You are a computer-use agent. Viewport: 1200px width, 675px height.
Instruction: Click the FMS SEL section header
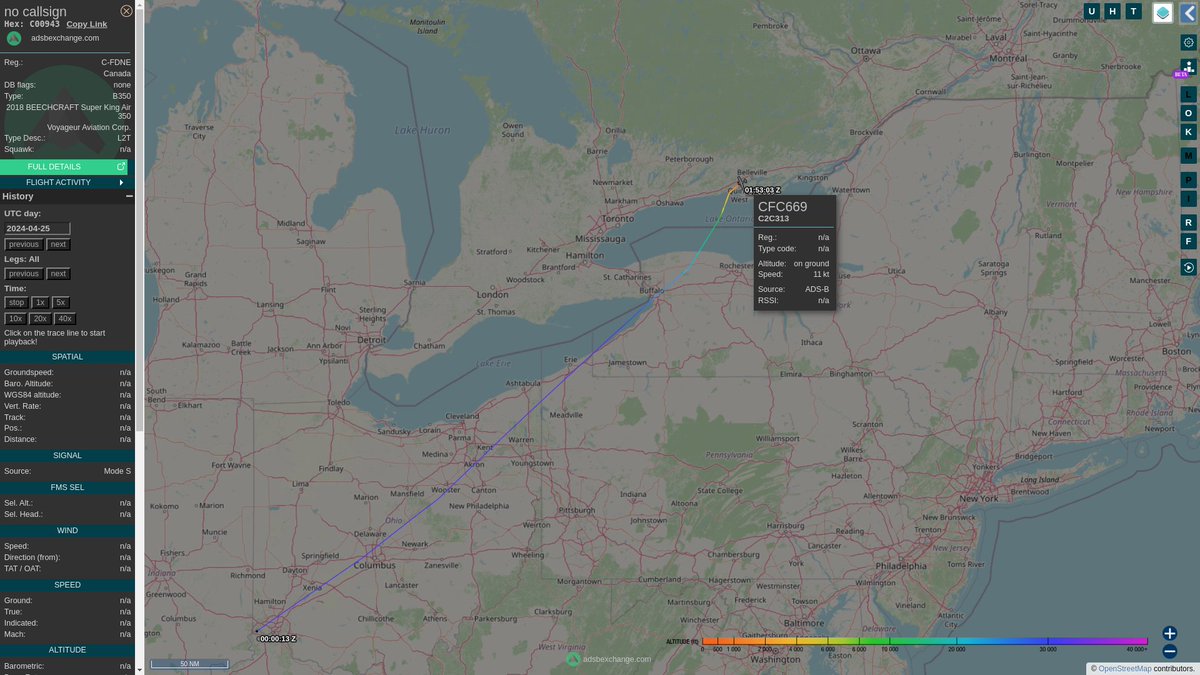pyautogui.click(x=67, y=487)
